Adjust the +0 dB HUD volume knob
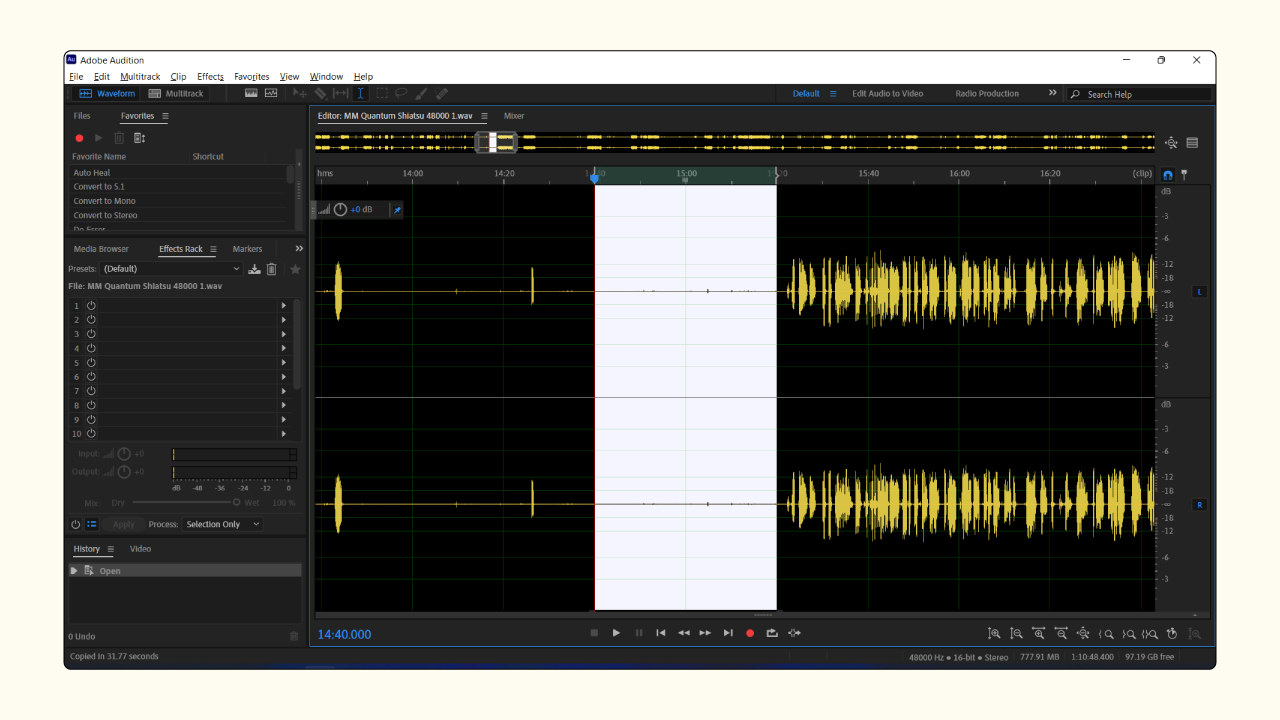Image resolution: width=1280 pixels, height=720 pixels. pyautogui.click(x=340, y=209)
